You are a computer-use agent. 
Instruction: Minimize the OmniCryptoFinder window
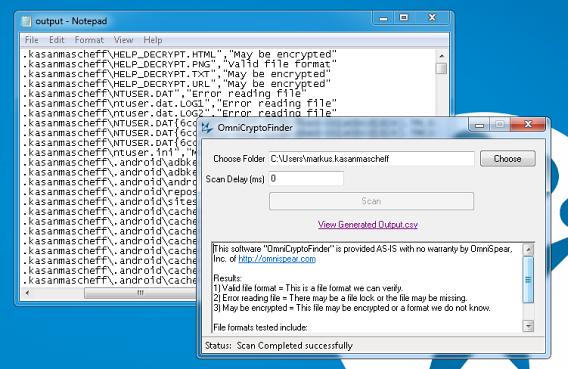coord(479,125)
